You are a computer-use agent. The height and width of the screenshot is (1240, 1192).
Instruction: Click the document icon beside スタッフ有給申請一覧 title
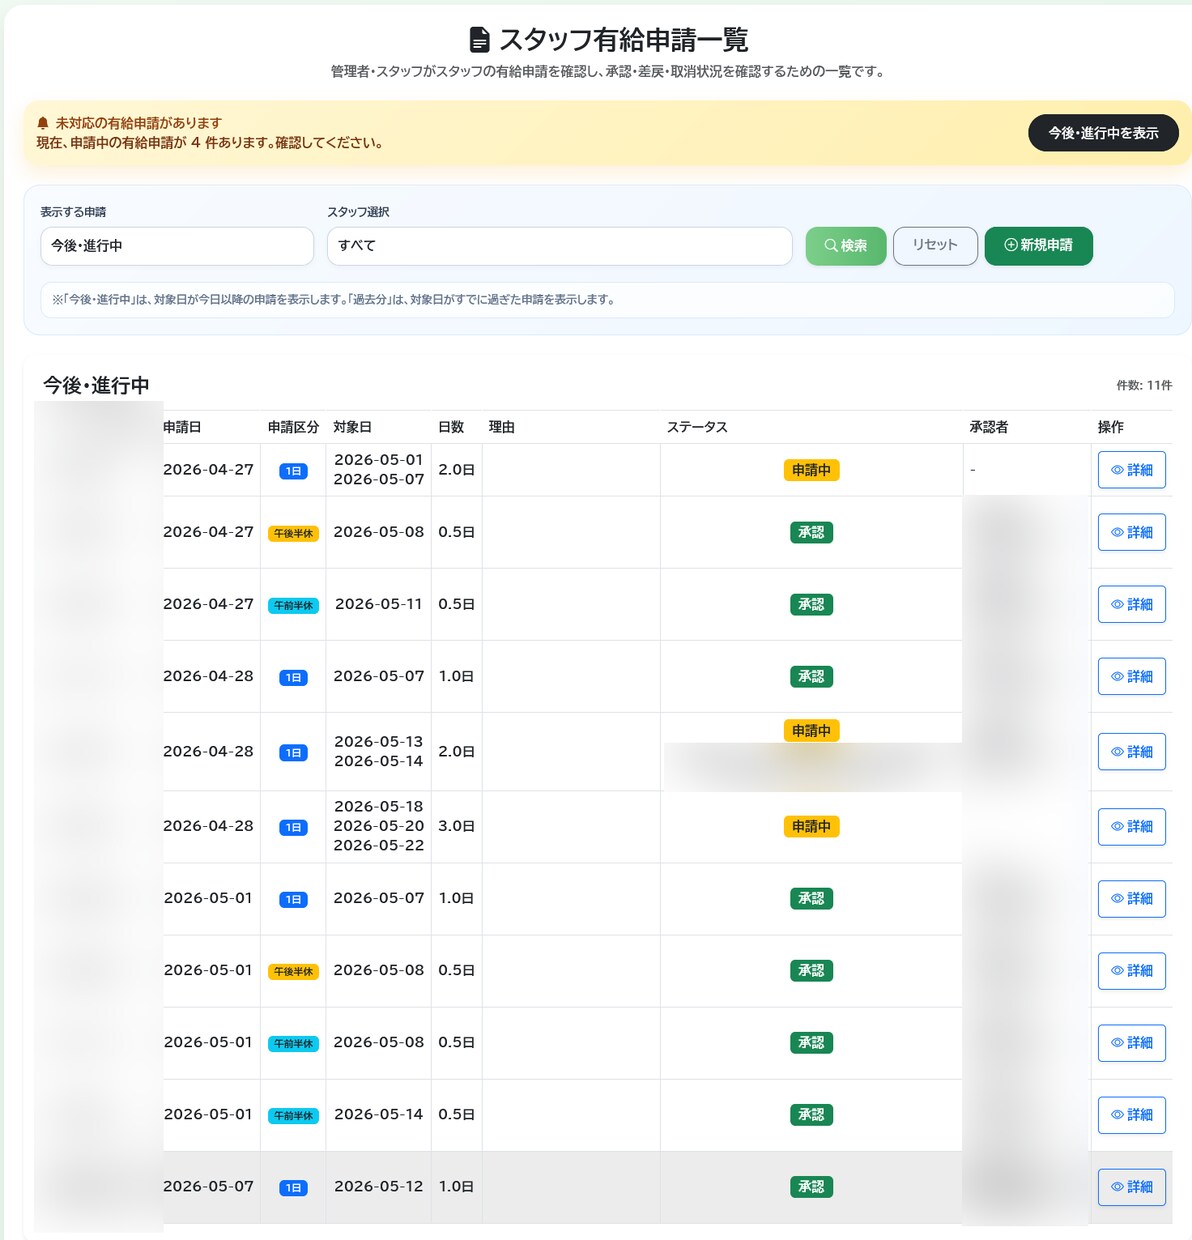tap(480, 40)
